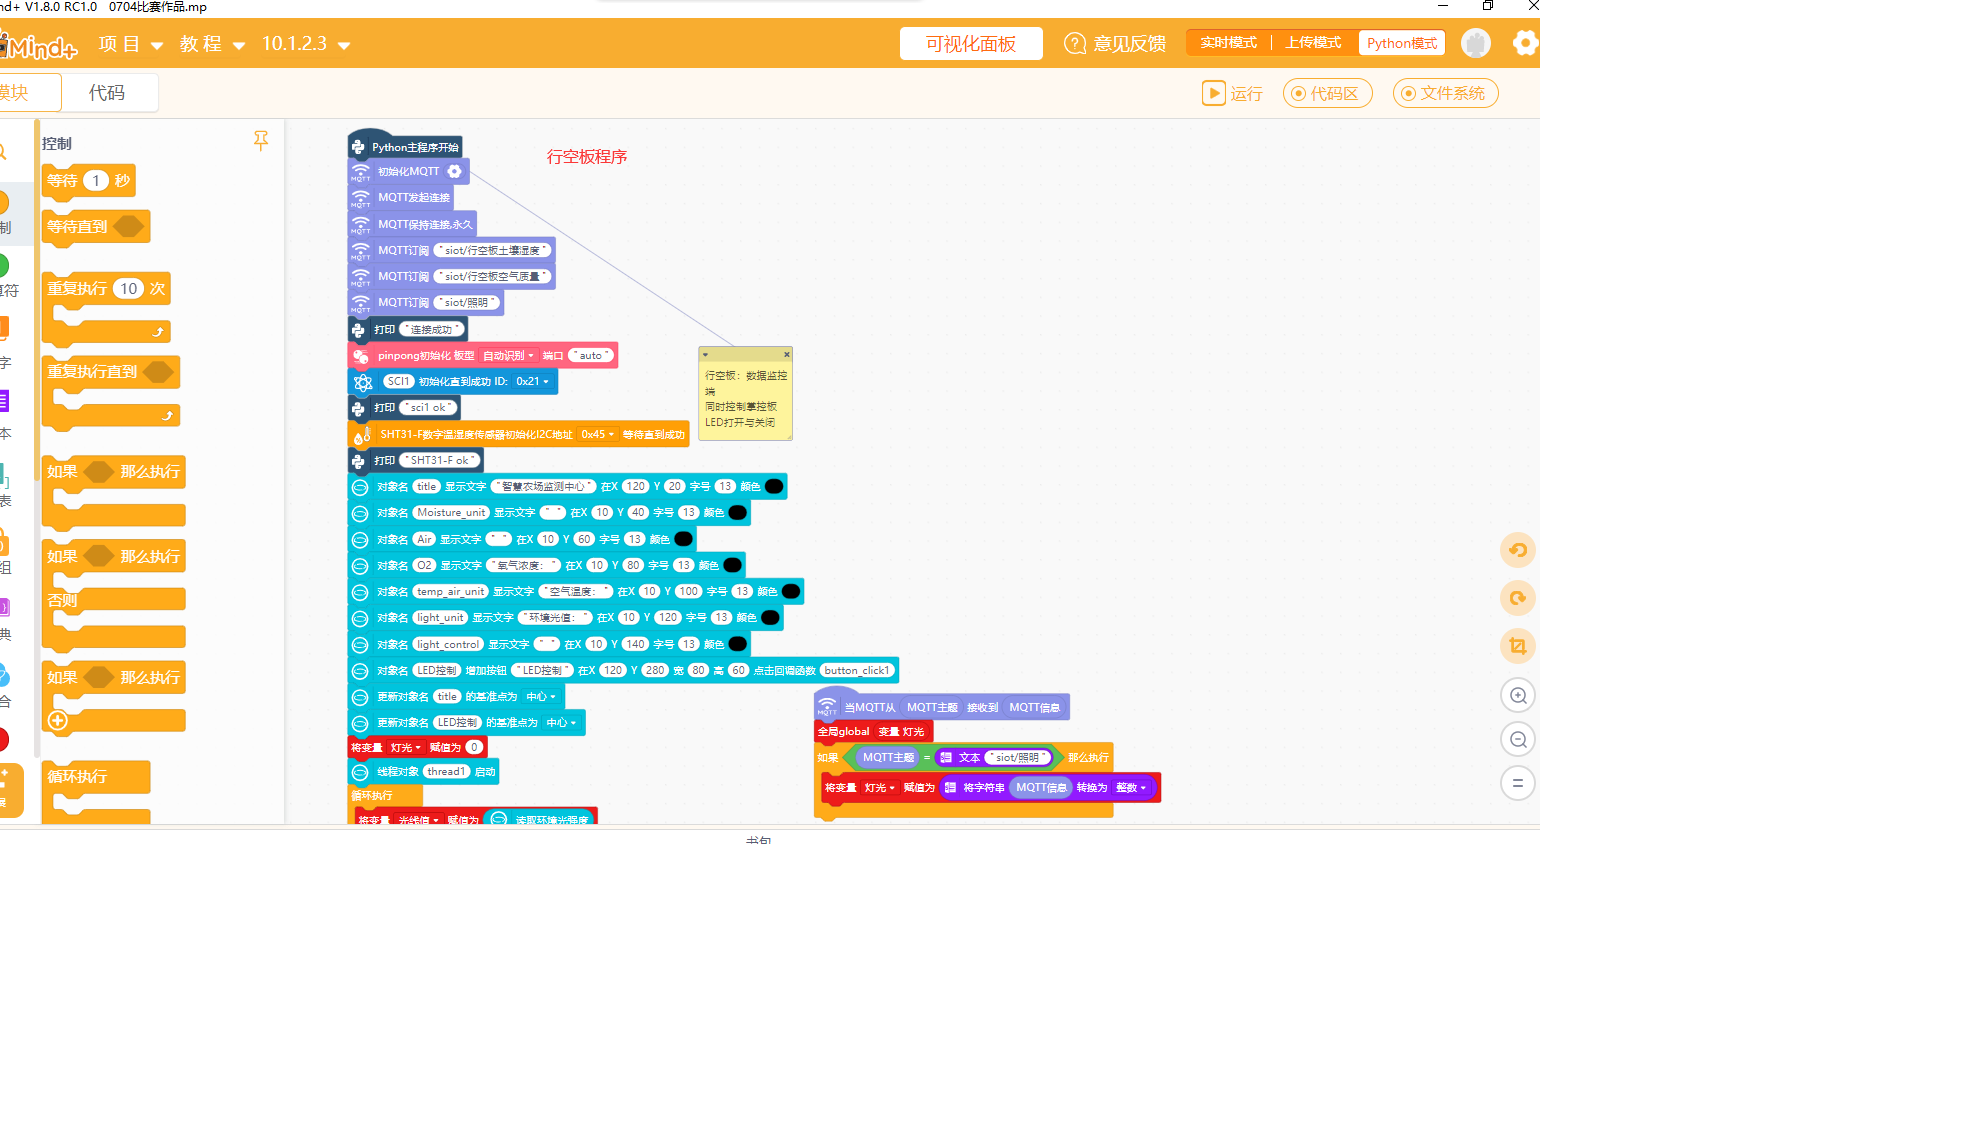1972x1132 pixels.
Task: Click the crop screenshot icon on the workspace
Action: (x=1518, y=646)
